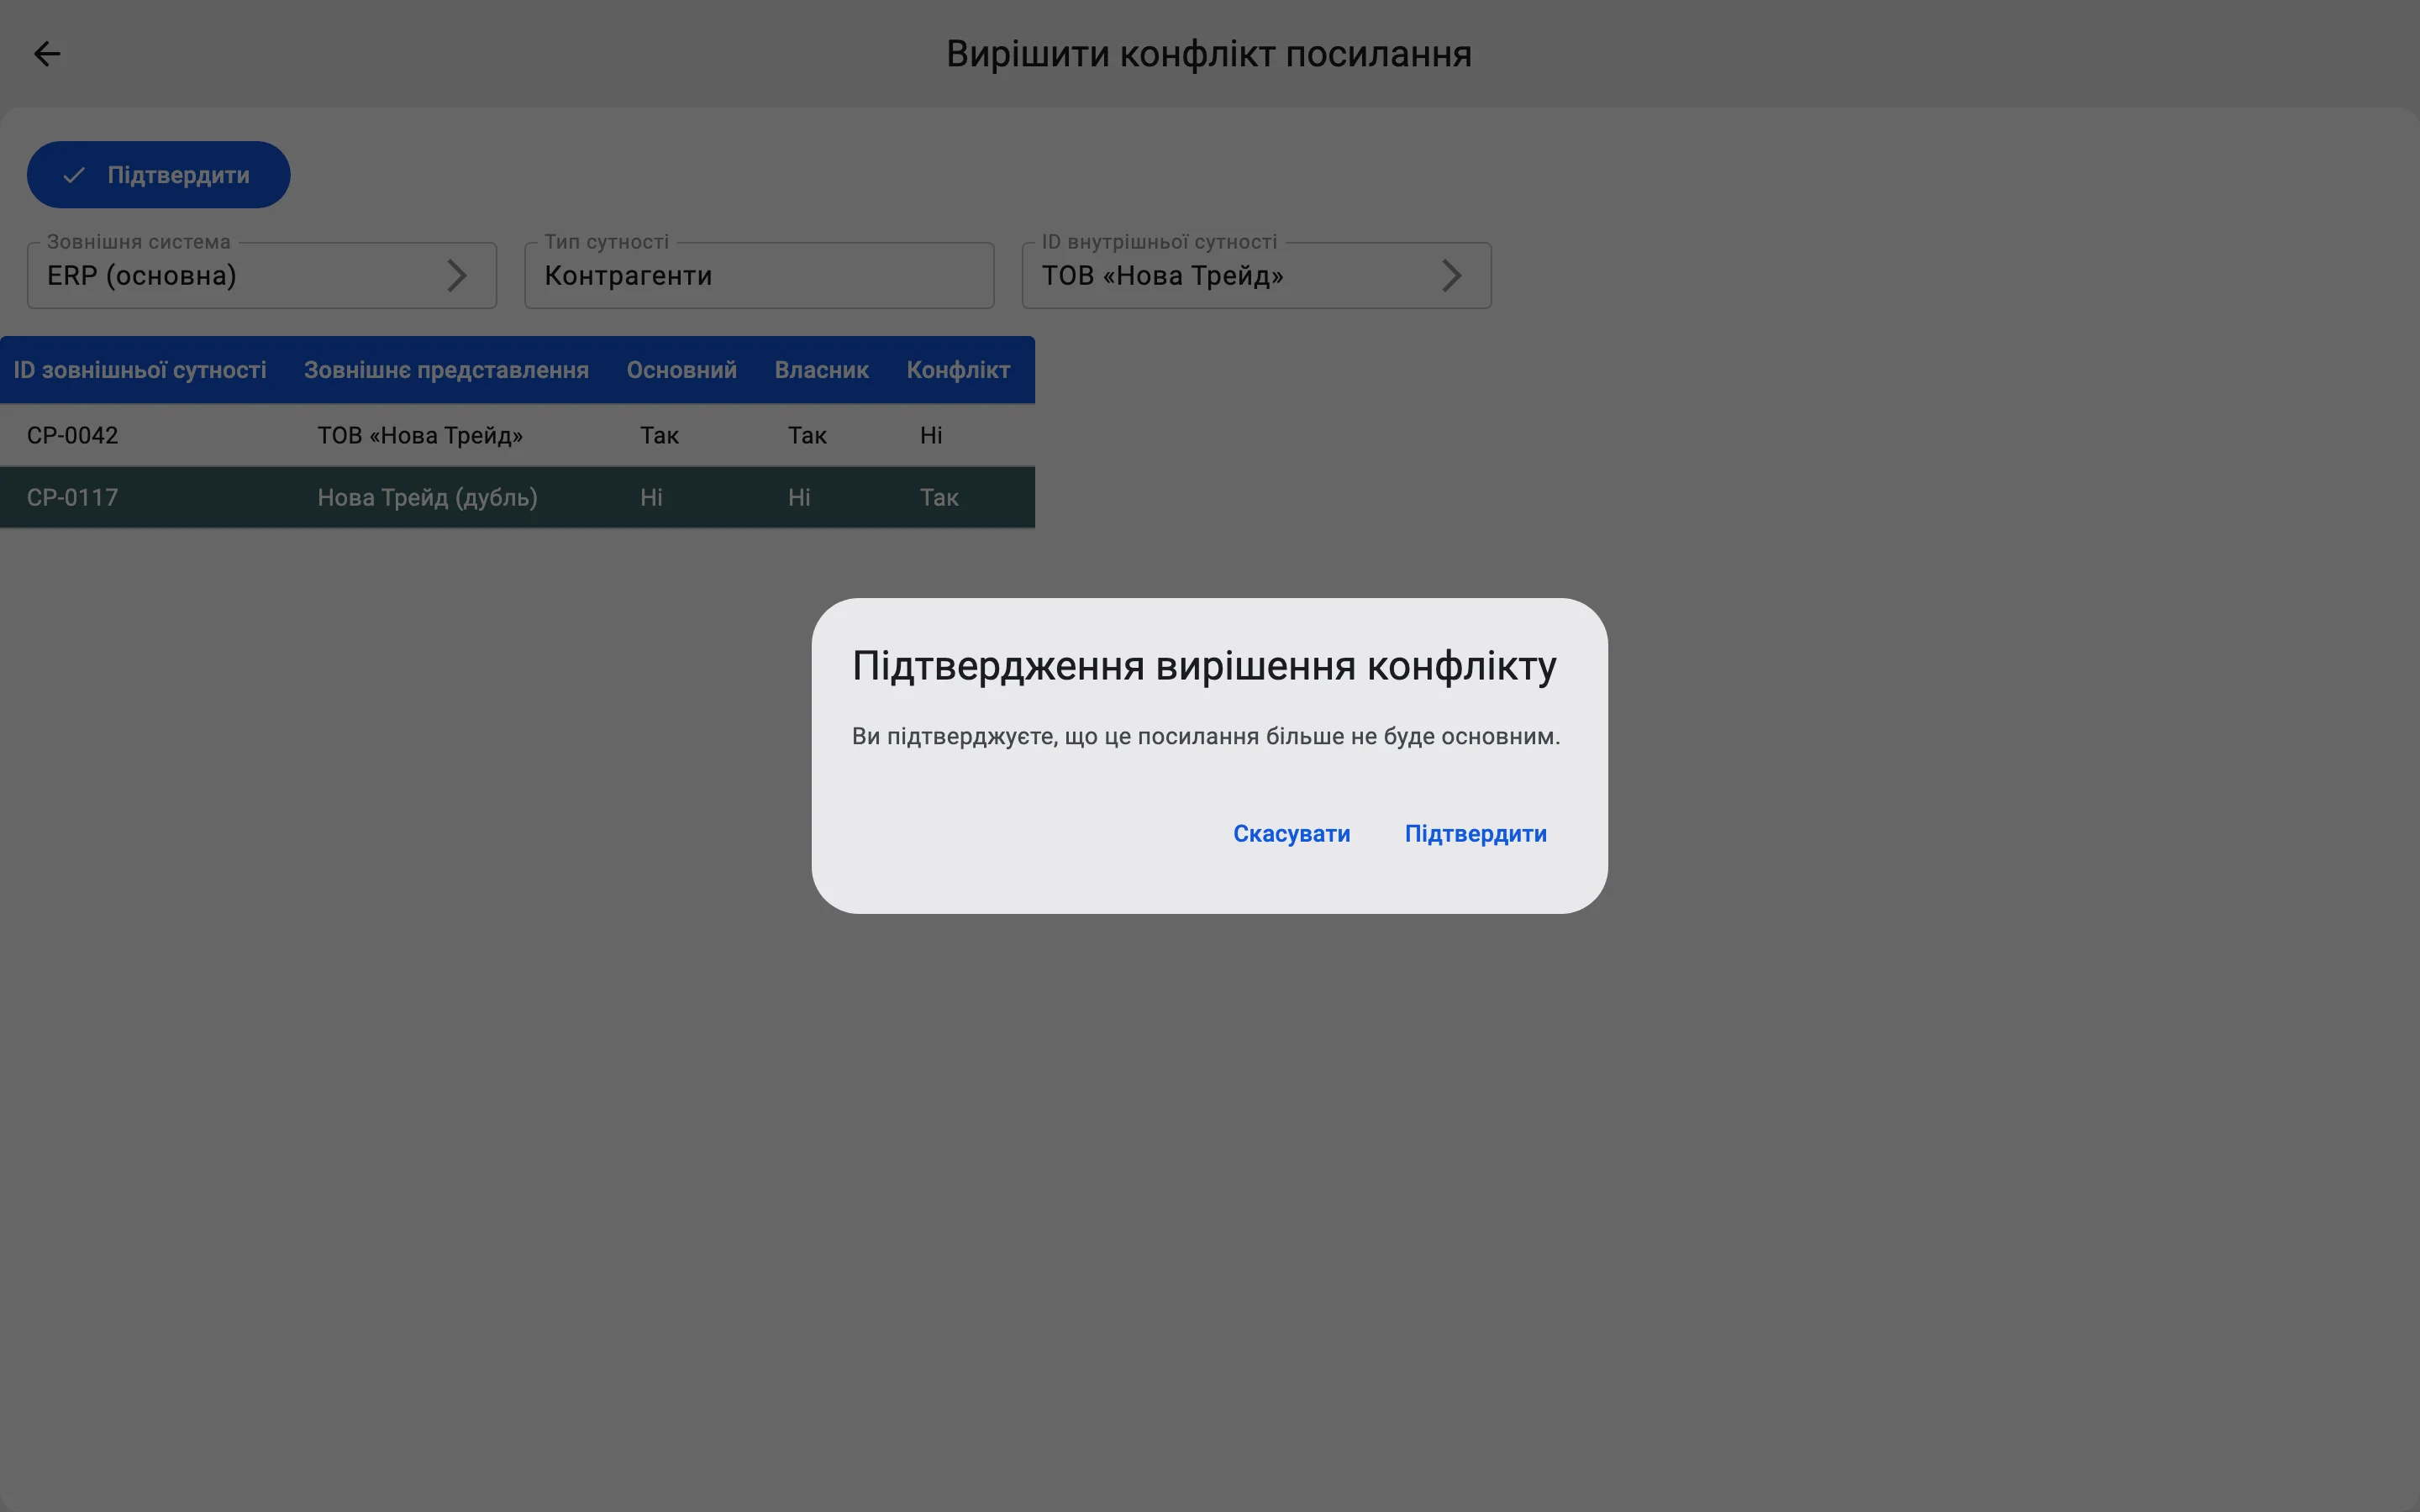The image size is (2420, 1512).
Task: Click Ні in Конфлікт column of CP-0042
Action: point(931,435)
